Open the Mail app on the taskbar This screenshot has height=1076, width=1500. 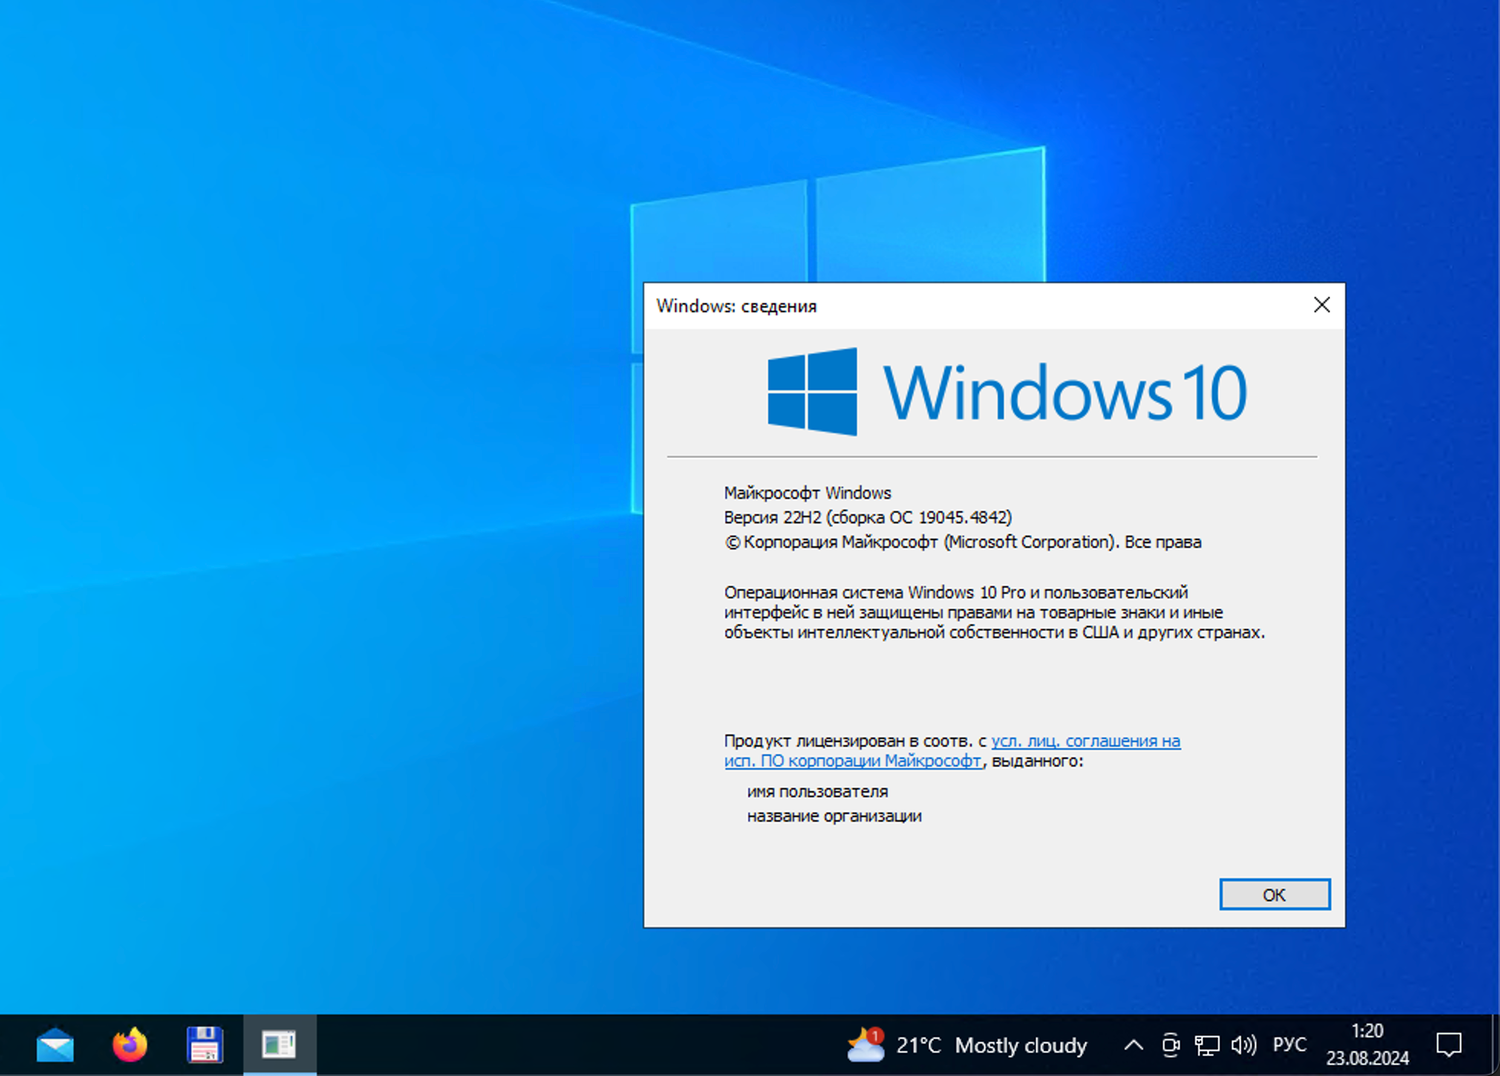pos(54,1044)
